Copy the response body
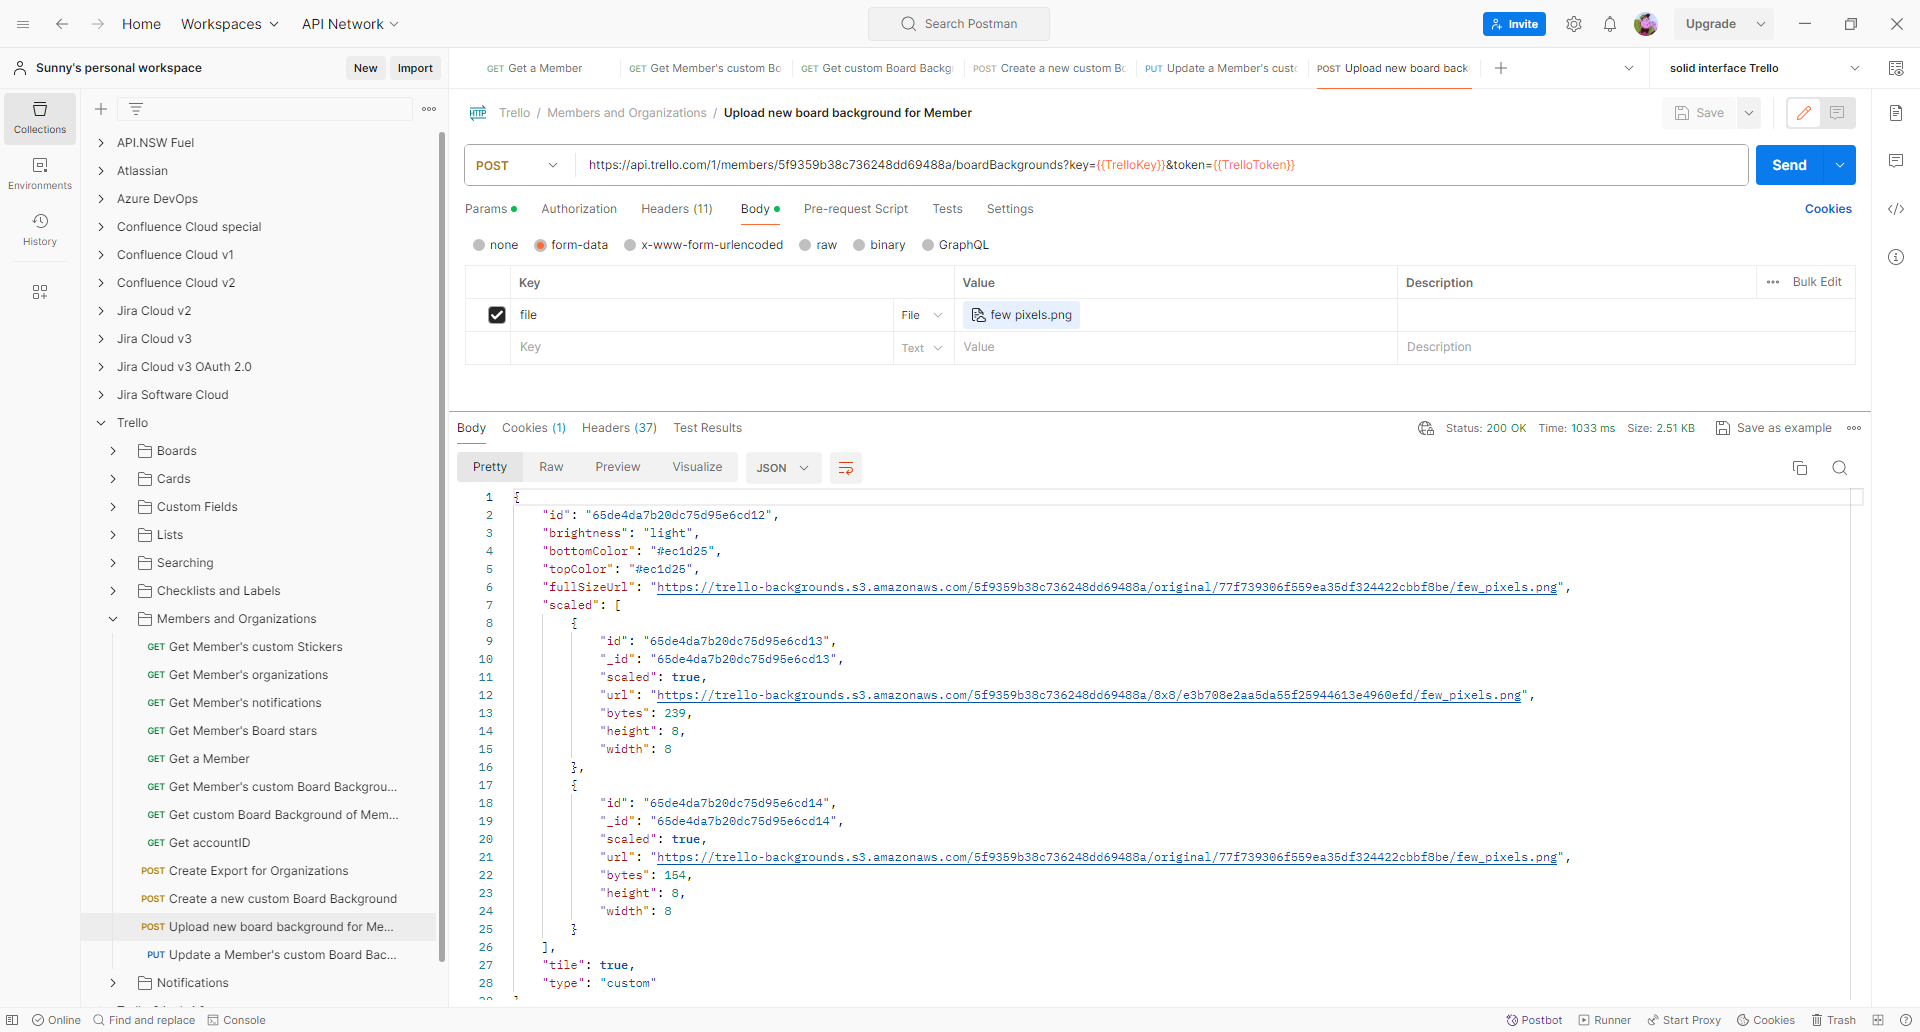This screenshot has height=1032, width=1920. pyautogui.click(x=1800, y=468)
